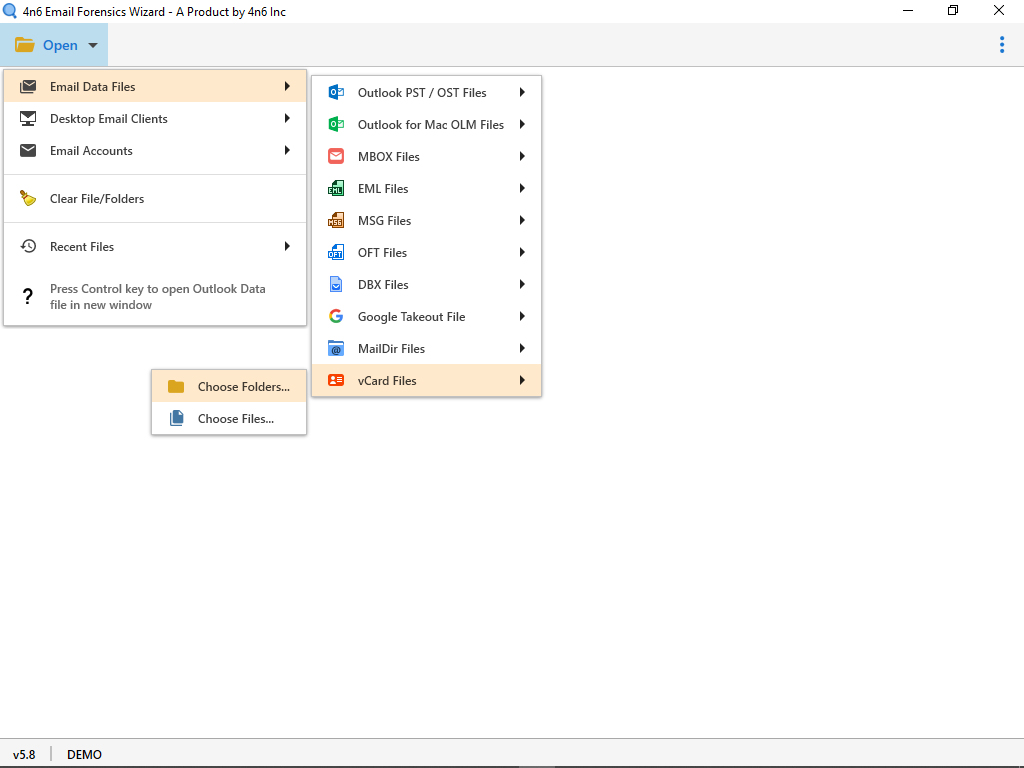Select Clear File/Folders menu entry
This screenshot has height=768, width=1024.
click(155, 199)
